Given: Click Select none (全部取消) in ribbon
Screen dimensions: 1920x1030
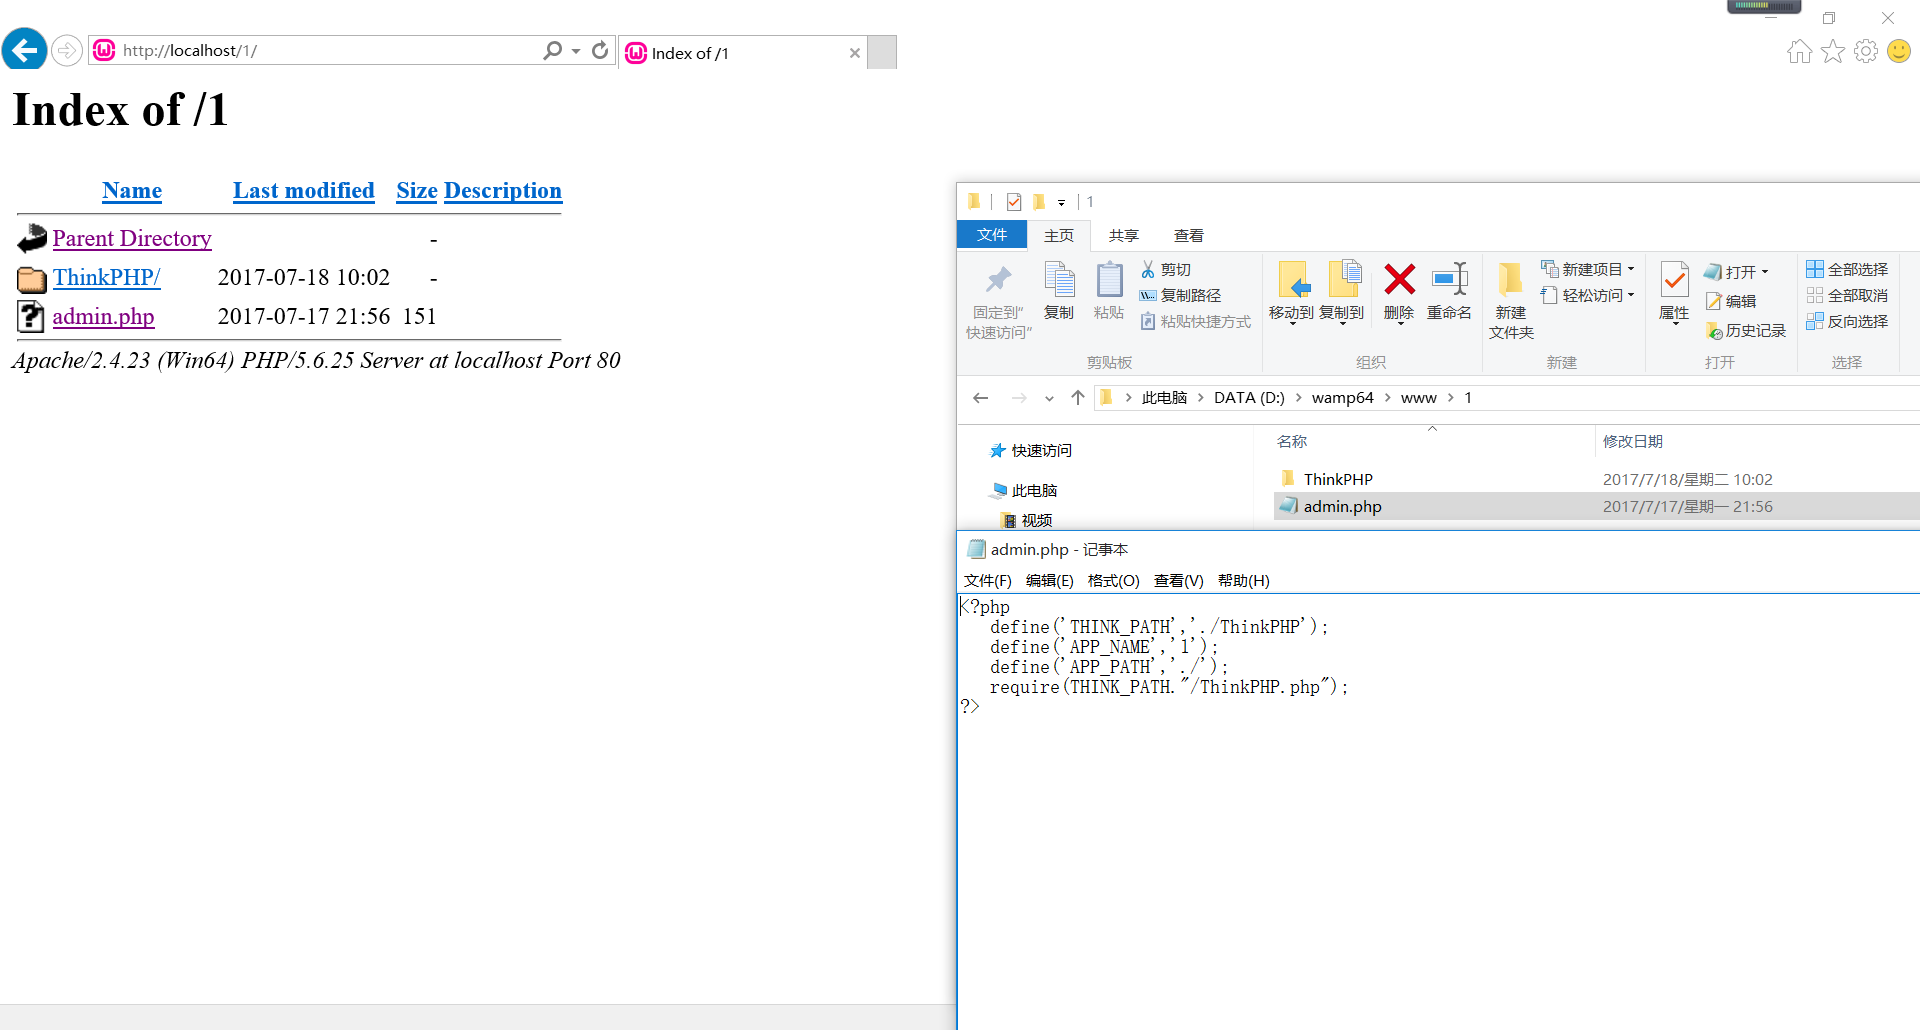Looking at the screenshot, I should (x=1847, y=296).
